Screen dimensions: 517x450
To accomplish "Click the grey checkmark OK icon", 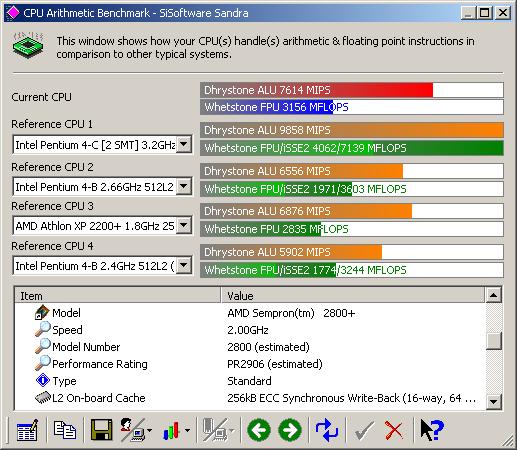I will pyautogui.click(x=364, y=430).
